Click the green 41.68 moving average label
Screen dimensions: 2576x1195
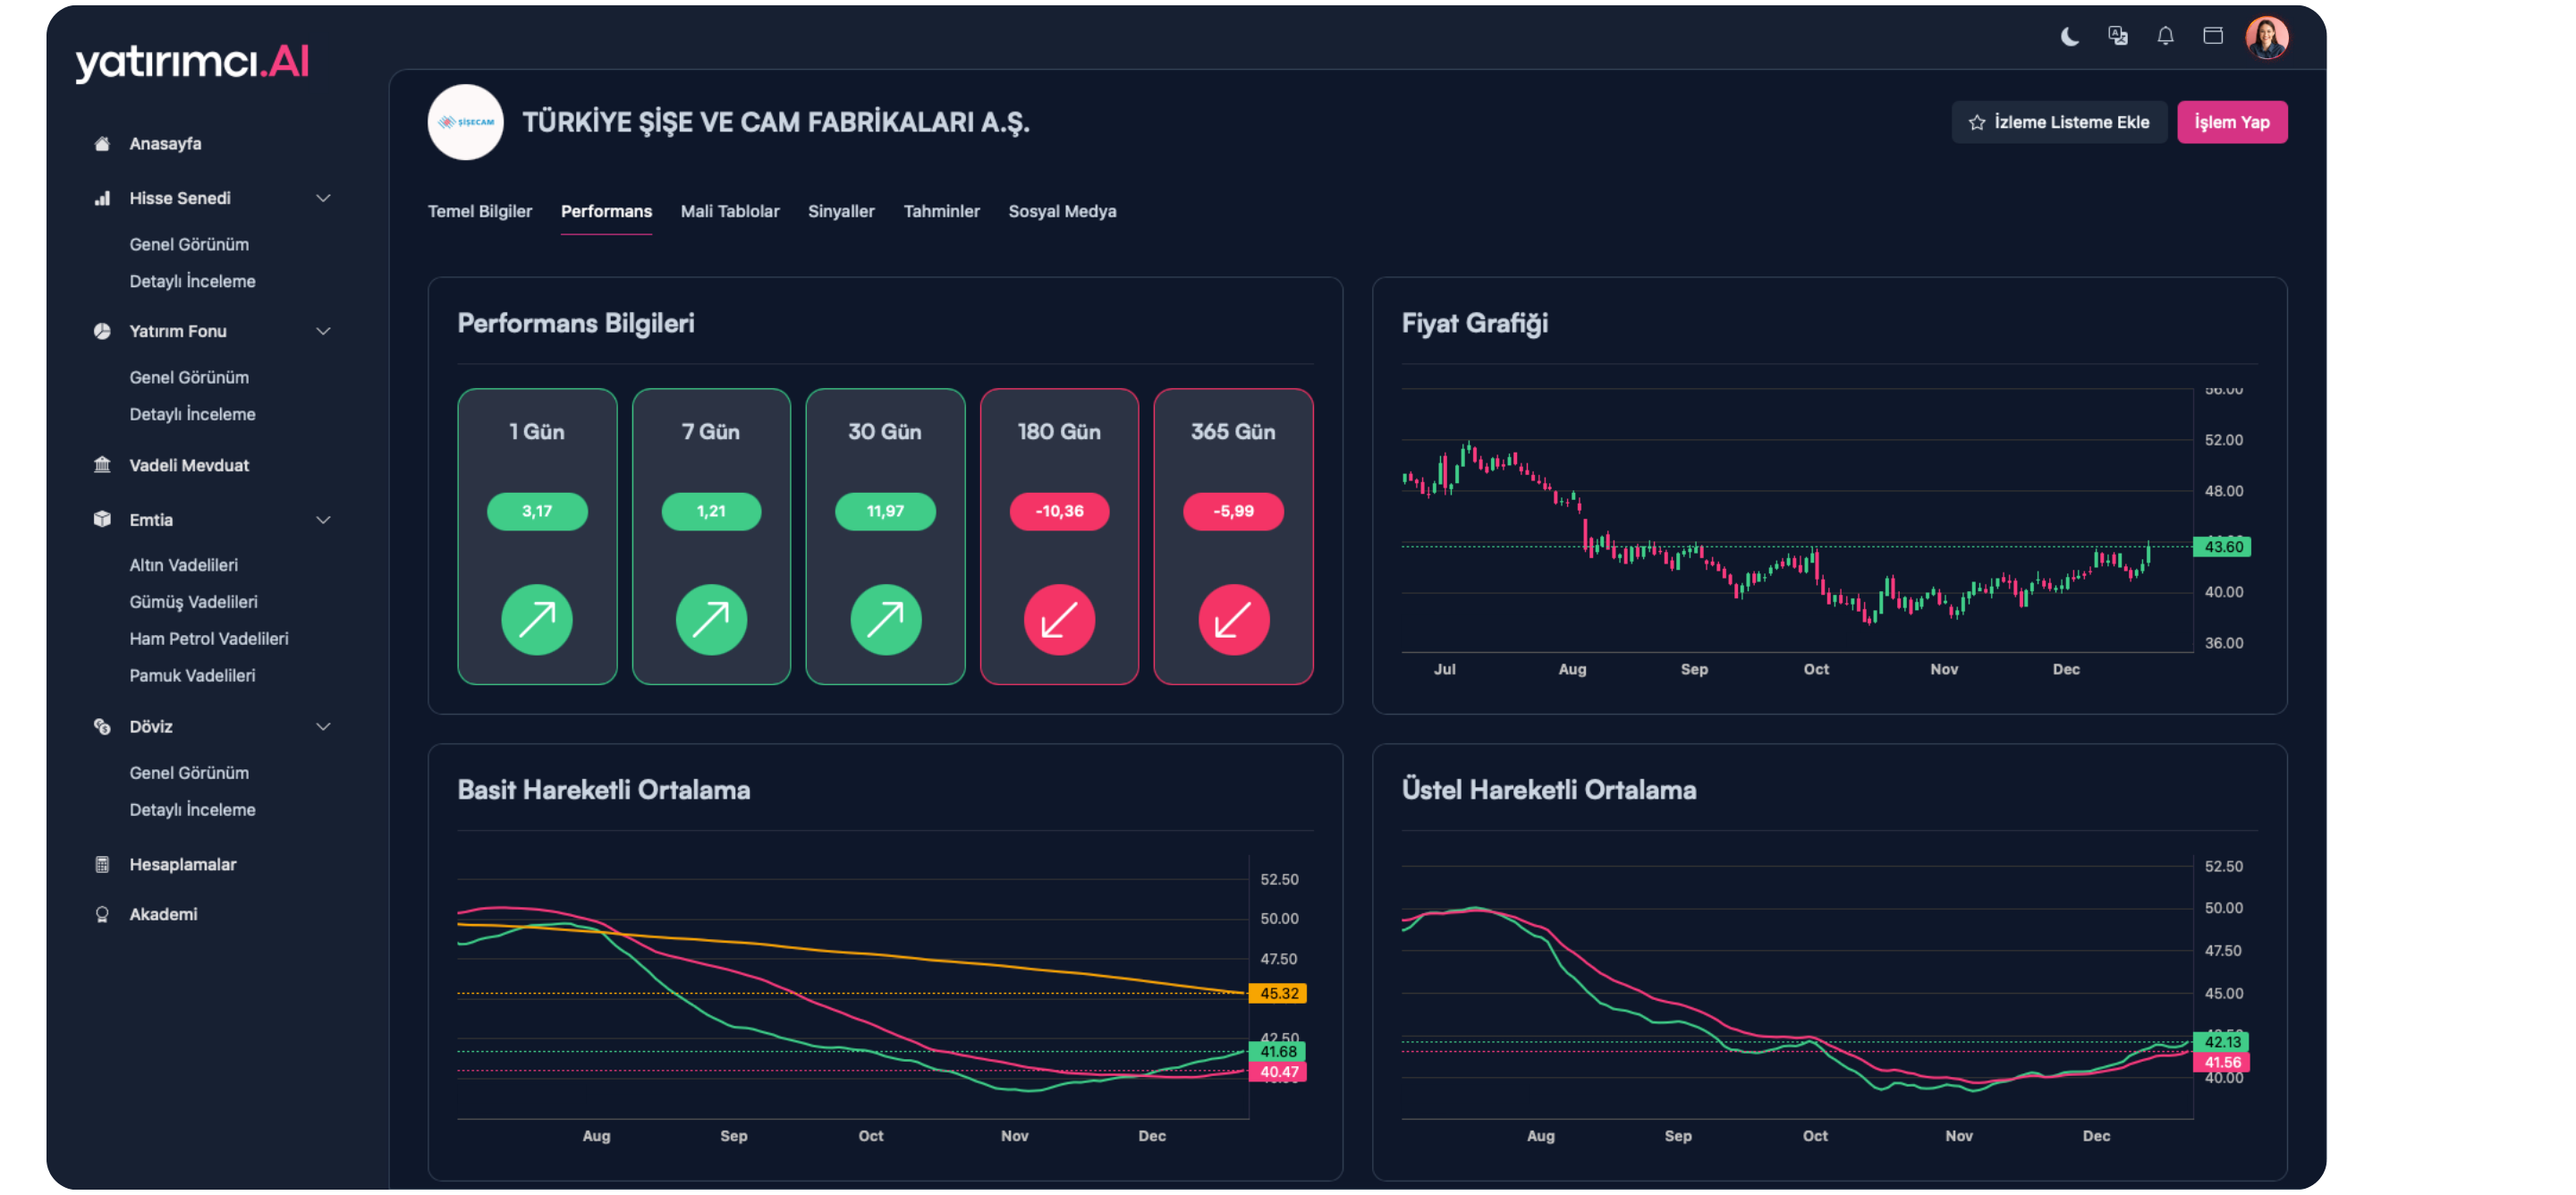coord(1278,1052)
